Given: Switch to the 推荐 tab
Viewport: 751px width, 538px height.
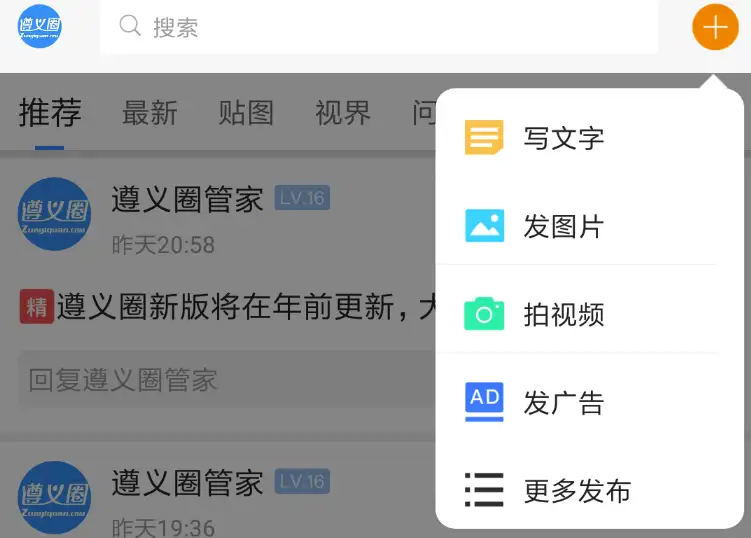Looking at the screenshot, I should tap(50, 113).
